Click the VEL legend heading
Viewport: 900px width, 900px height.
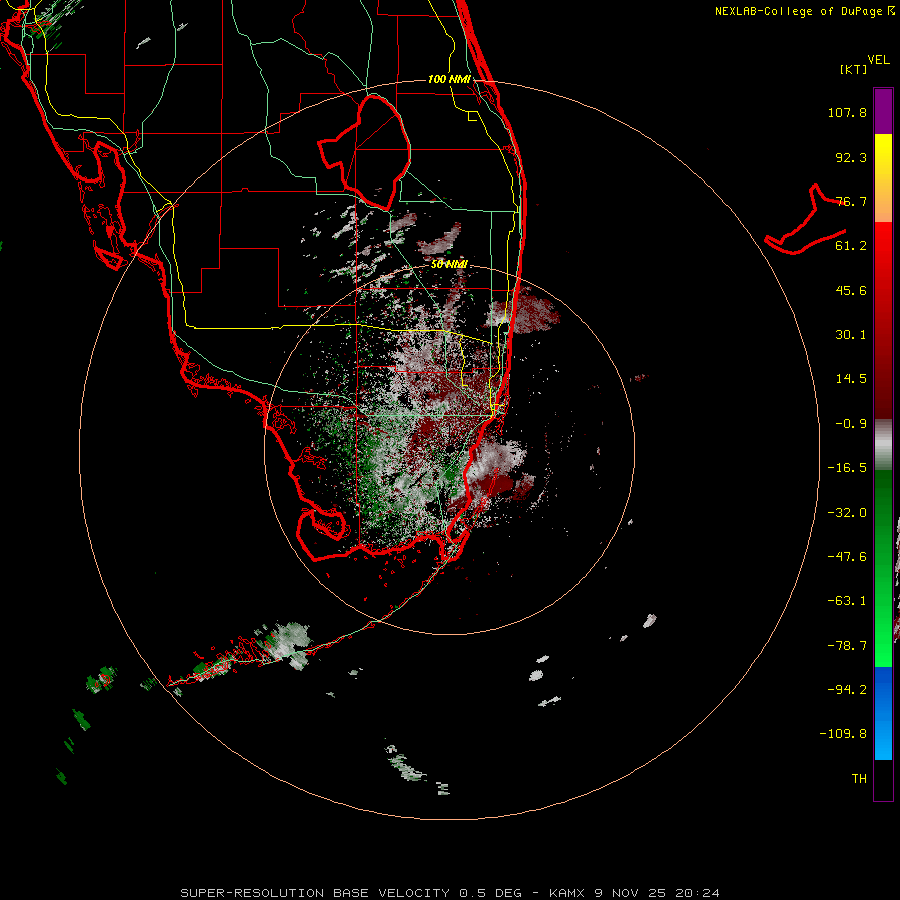pyautogui.click(x=879, y=60)
